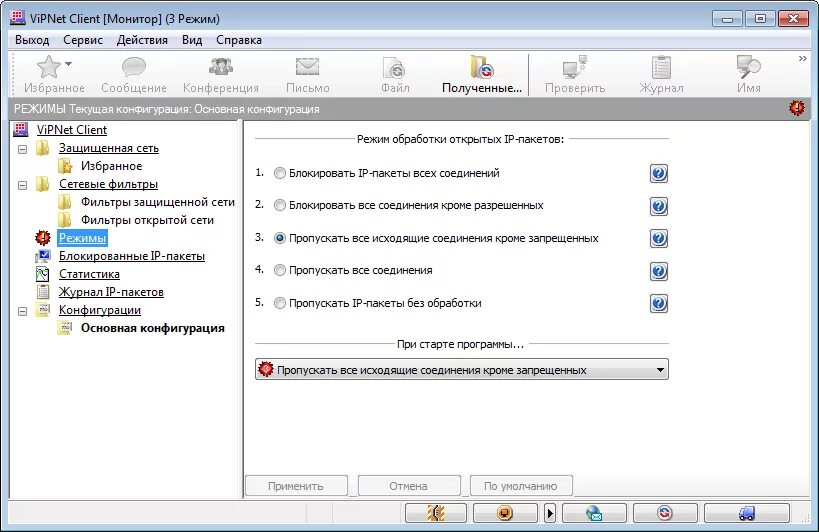Click the blue truck status bar button
This screenshot has height=532, width=819.
click(x=746, y=513)
